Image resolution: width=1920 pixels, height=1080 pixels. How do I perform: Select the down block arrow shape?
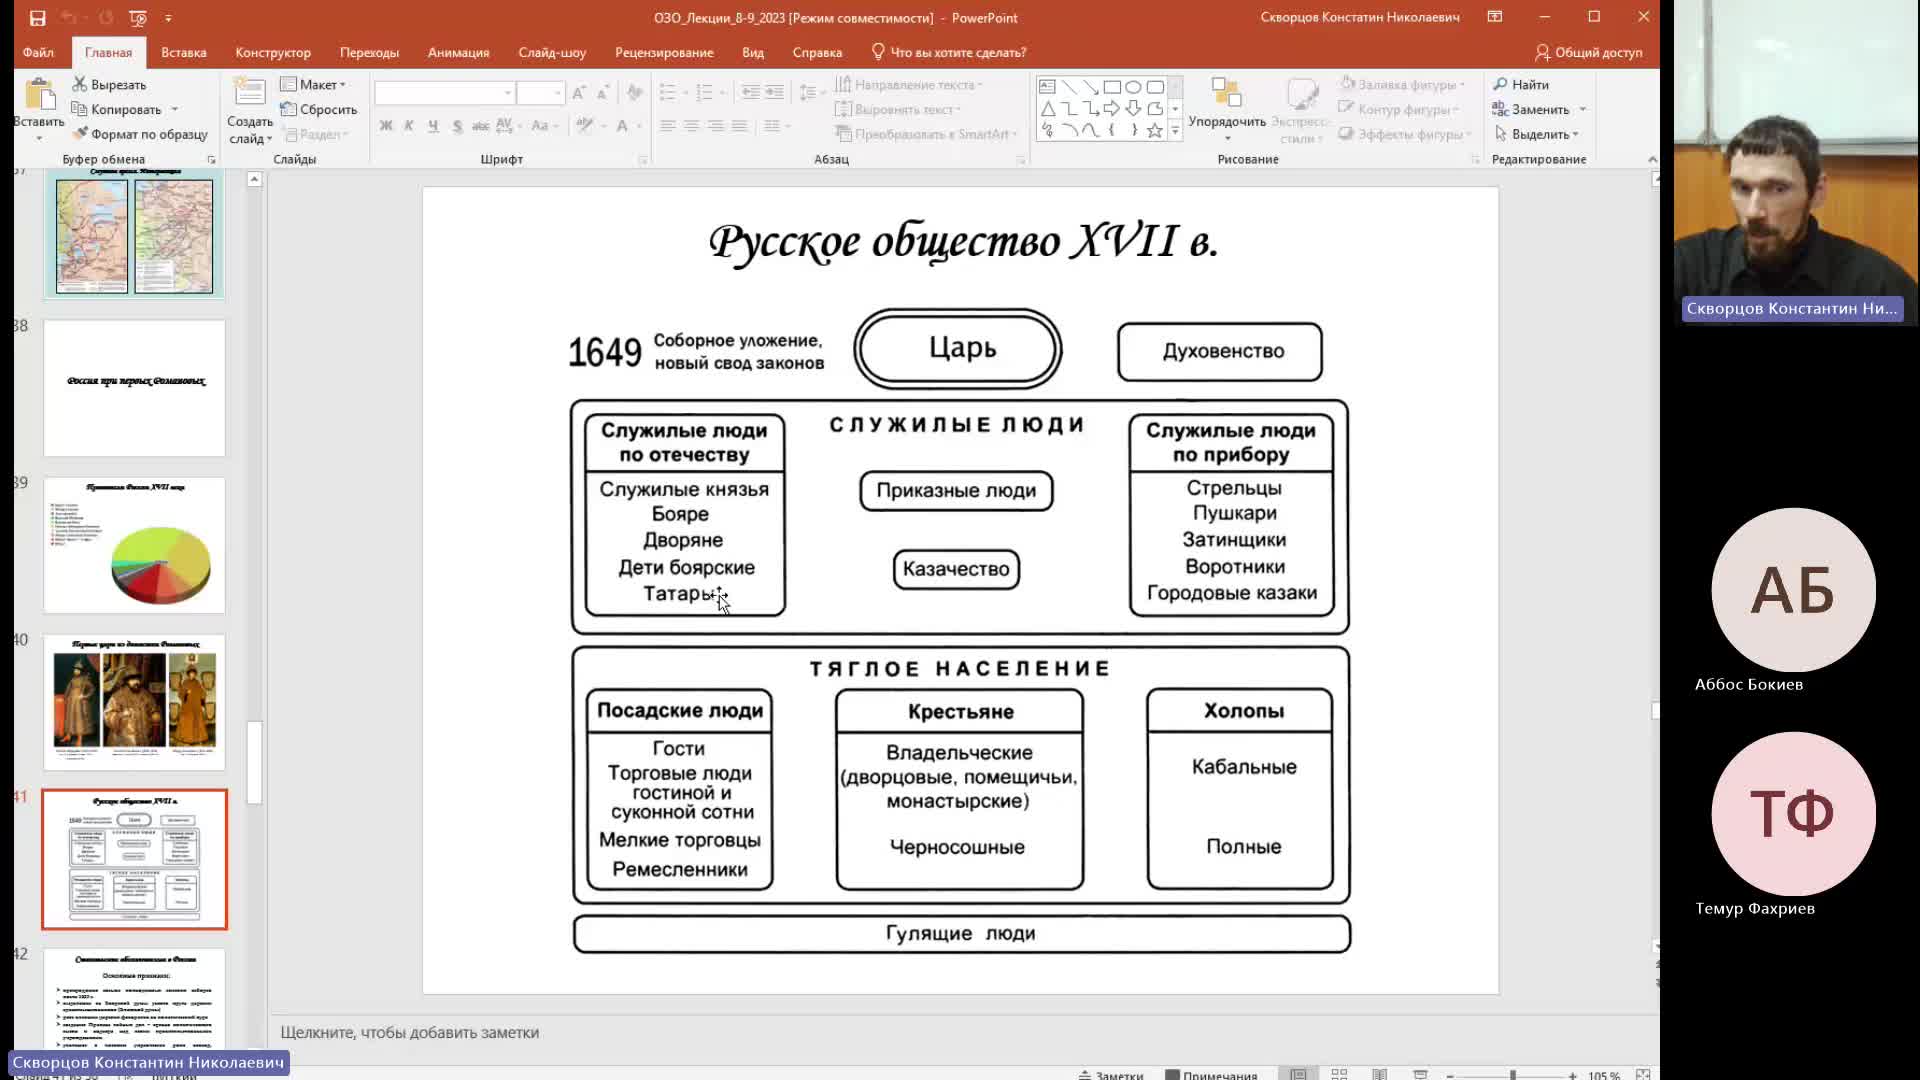[x=1133, y=108]
